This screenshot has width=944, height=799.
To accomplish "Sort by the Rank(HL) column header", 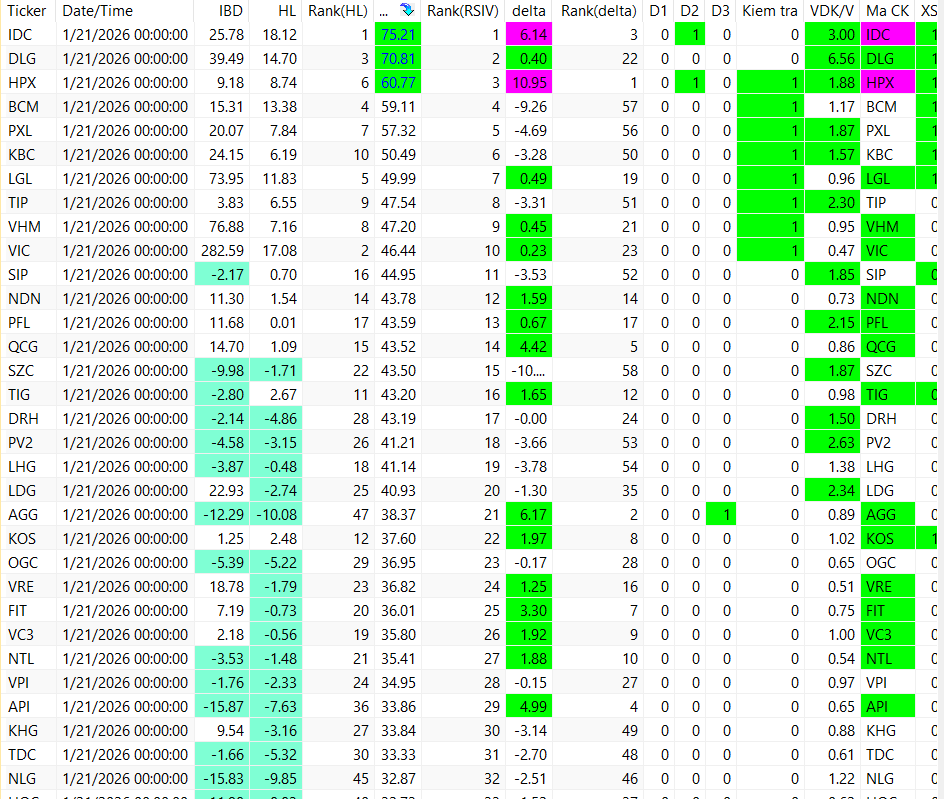I will coord(338,11).
